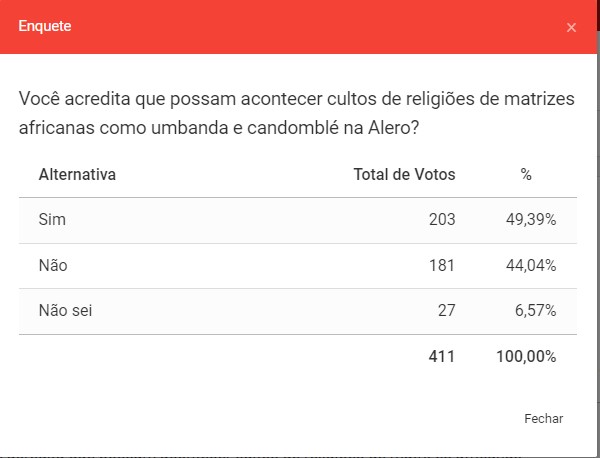
Task: Close the Enquete dialog with X icon
Action: click(x=571, y=27)
